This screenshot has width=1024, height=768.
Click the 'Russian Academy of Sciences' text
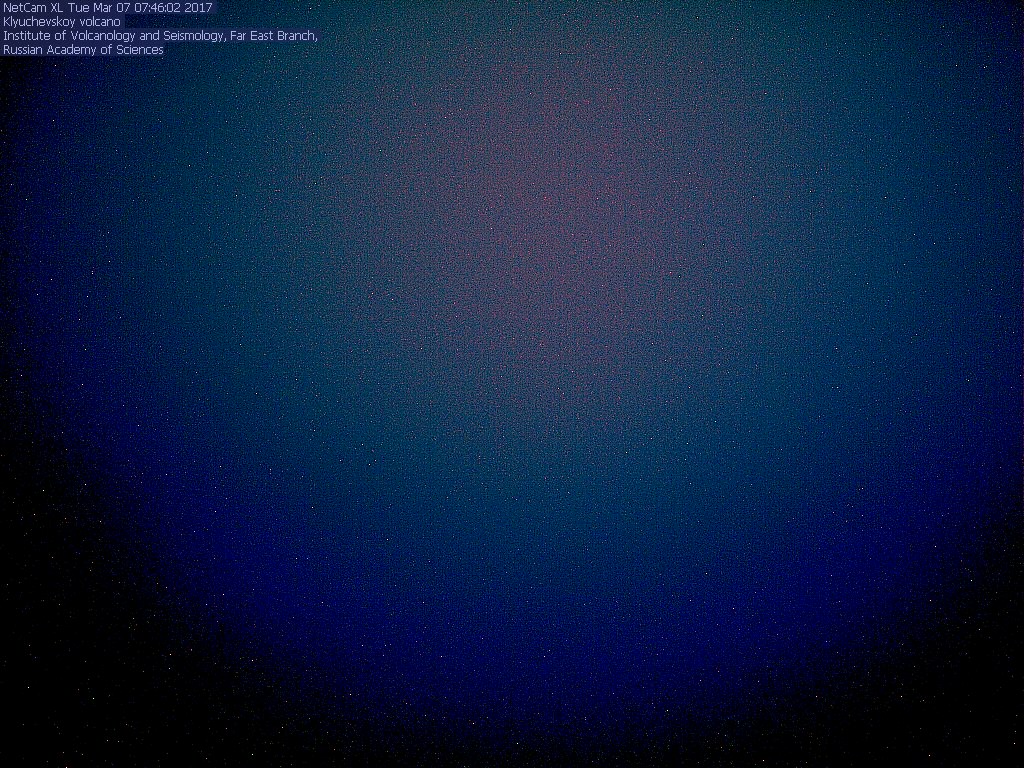click(x=83, y=50)
